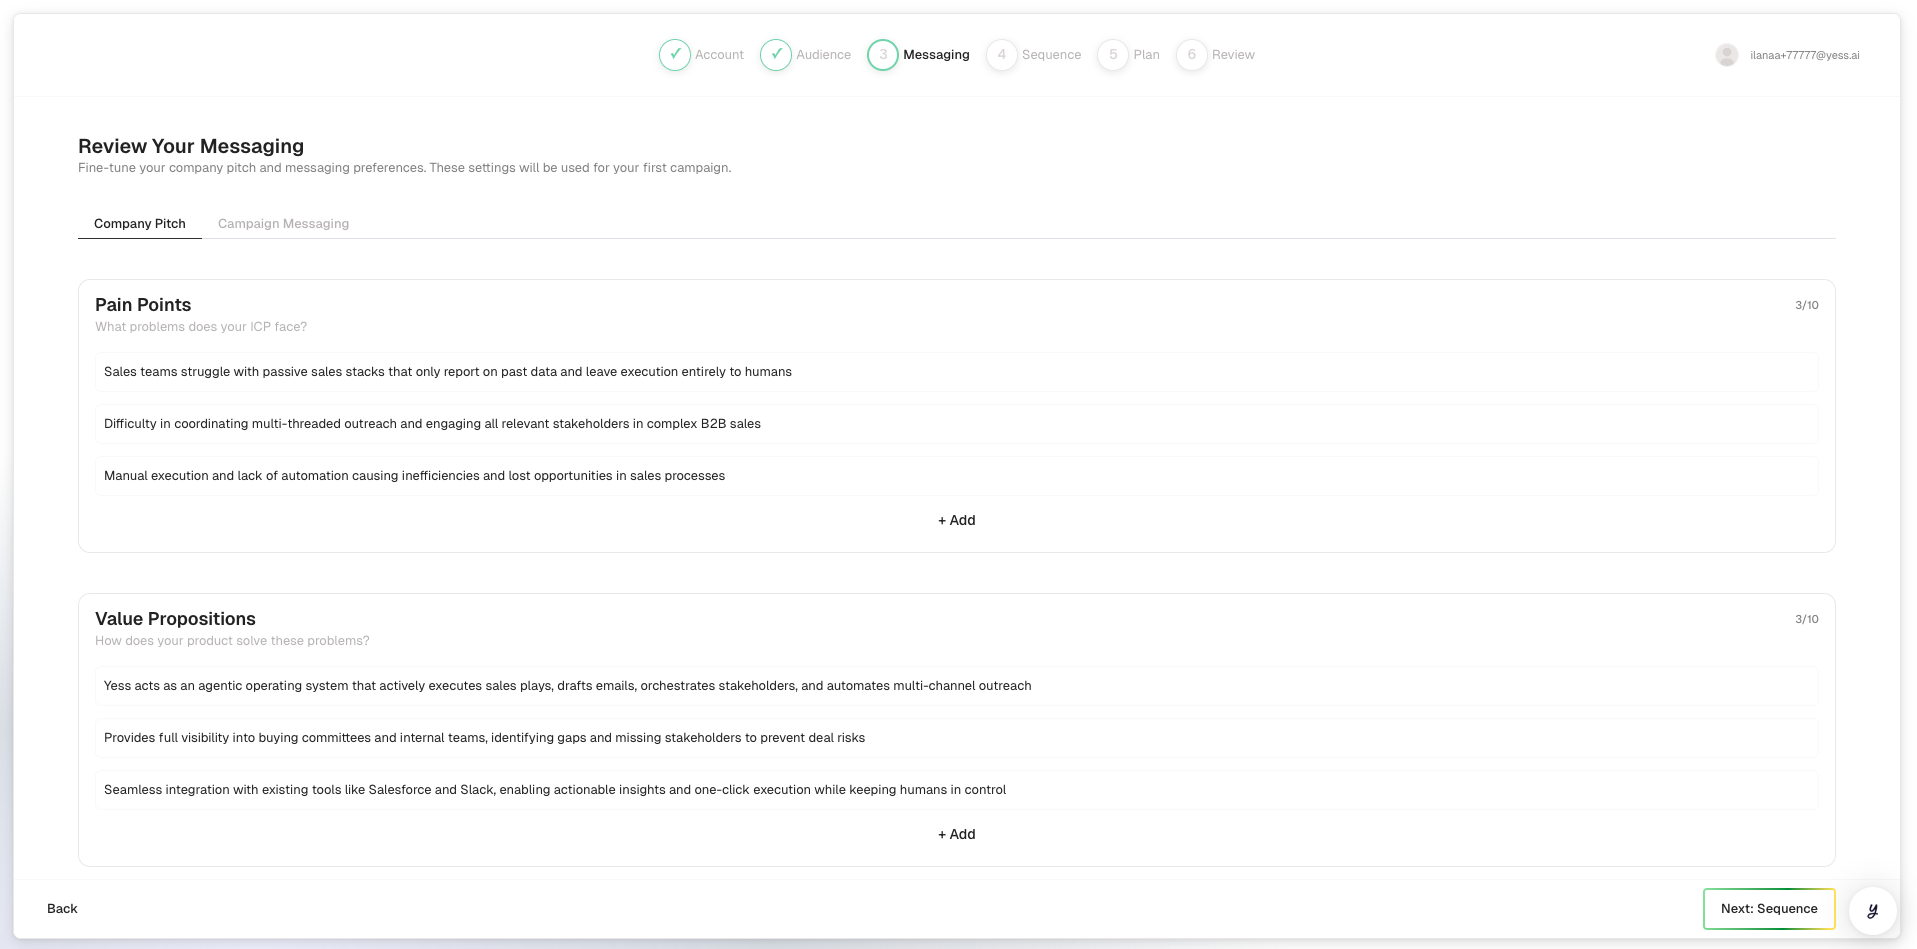Edit the manual execution pain point field
Viewport: 1917px width, 949px height.
point(956,476)
